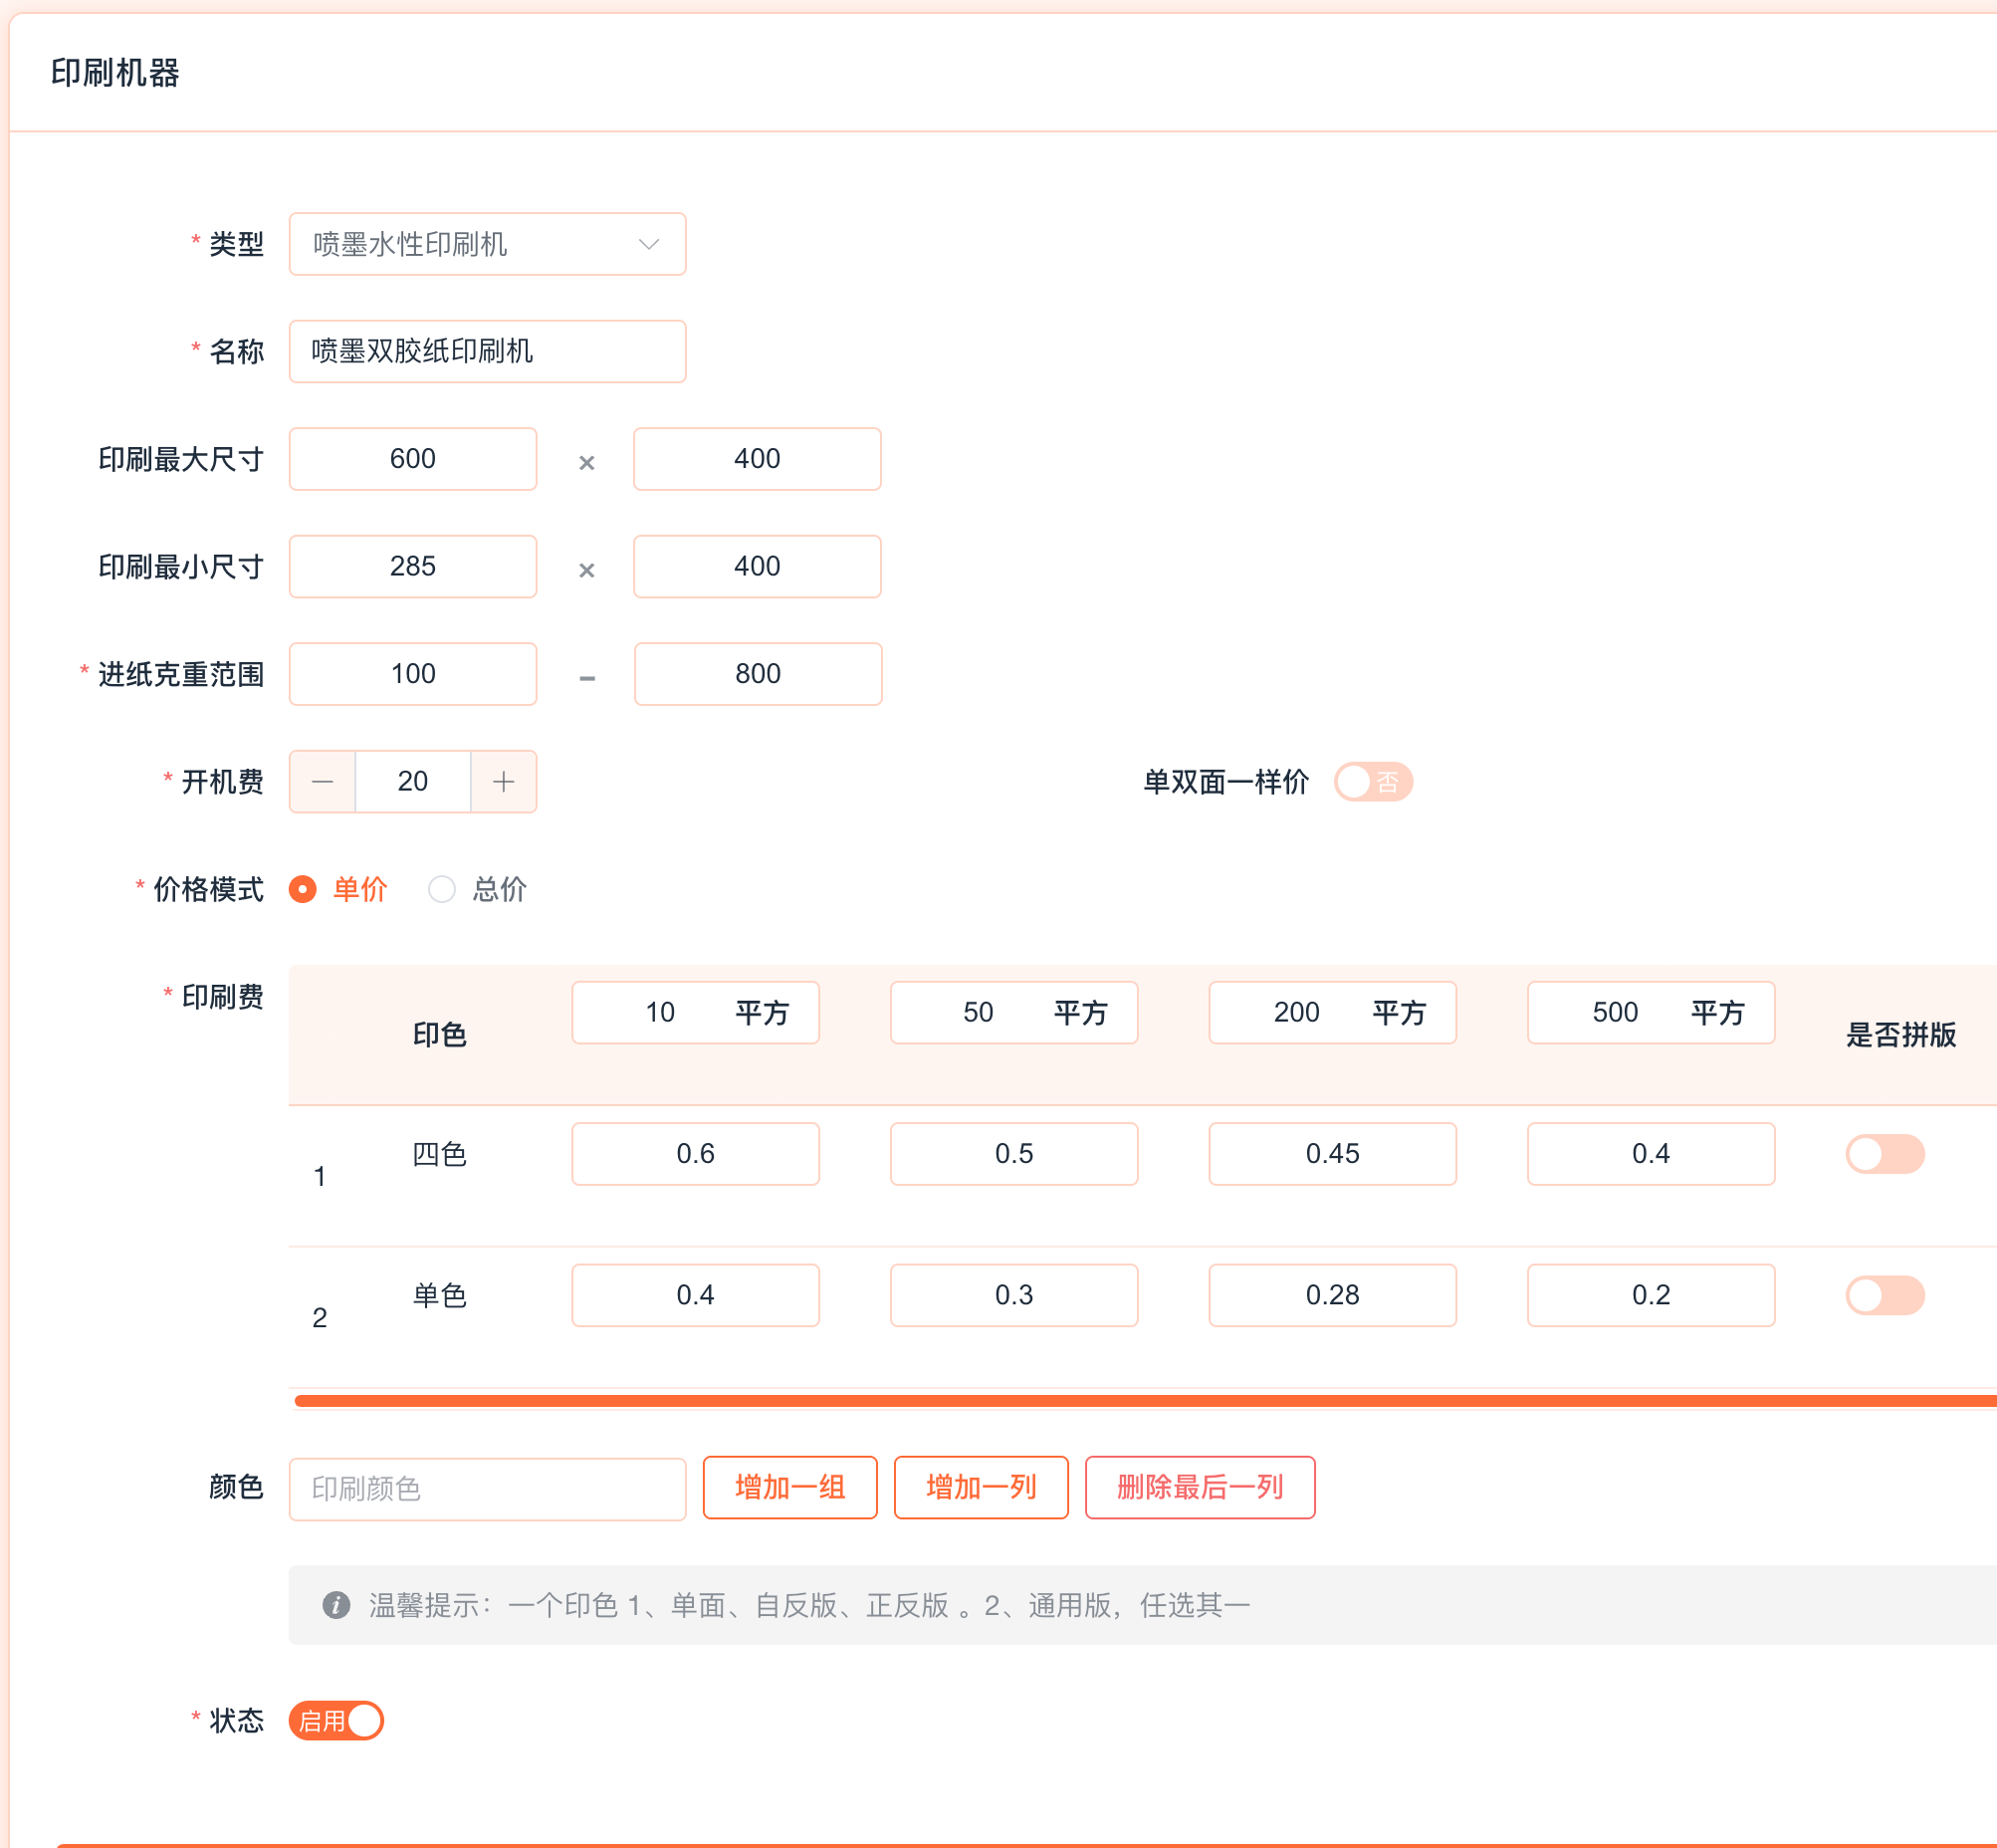Click the 删除最后一列 button

pos(1199,1487)
